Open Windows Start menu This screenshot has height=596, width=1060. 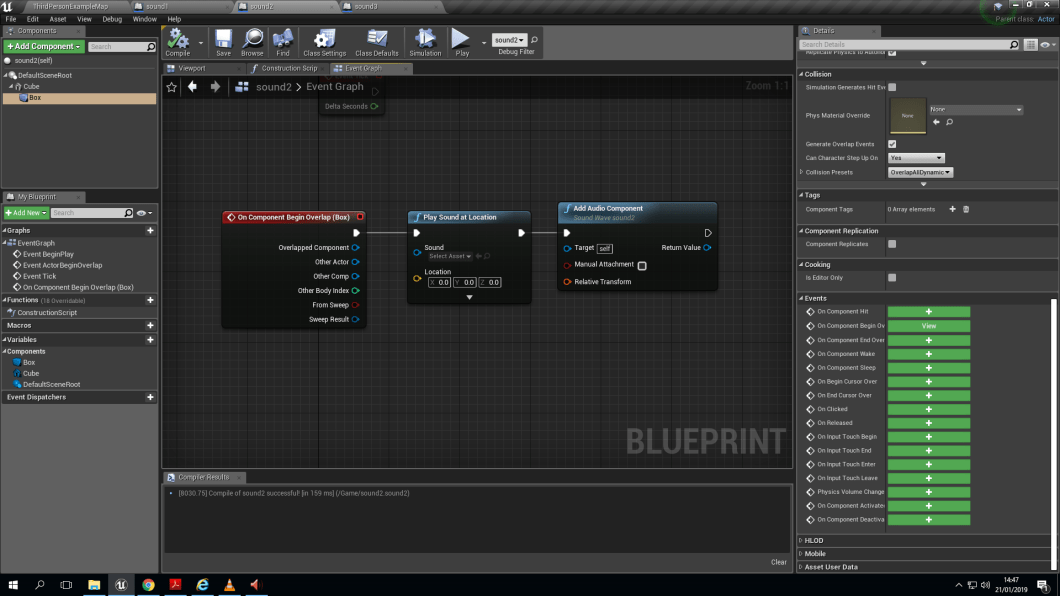(x=13, y=585)
